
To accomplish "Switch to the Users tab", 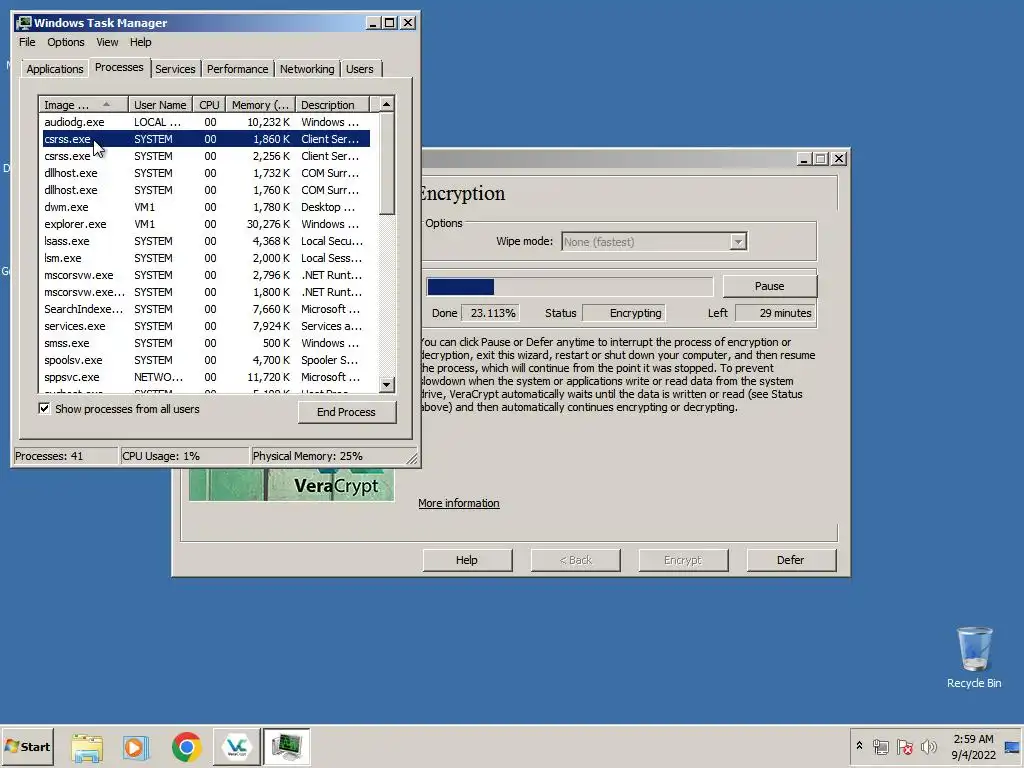I will point(360,69).
